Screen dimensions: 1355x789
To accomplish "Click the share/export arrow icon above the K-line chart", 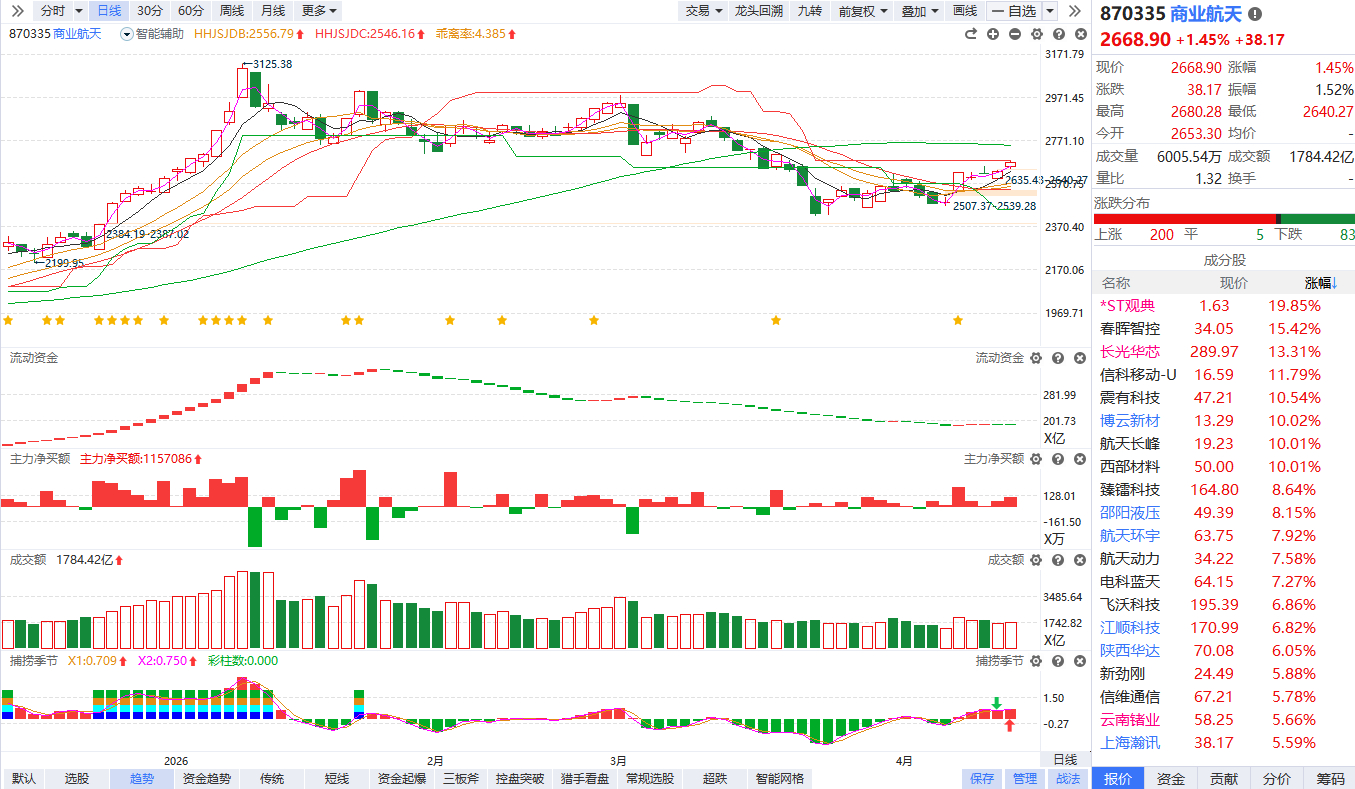I will click(x=970, y=34).
